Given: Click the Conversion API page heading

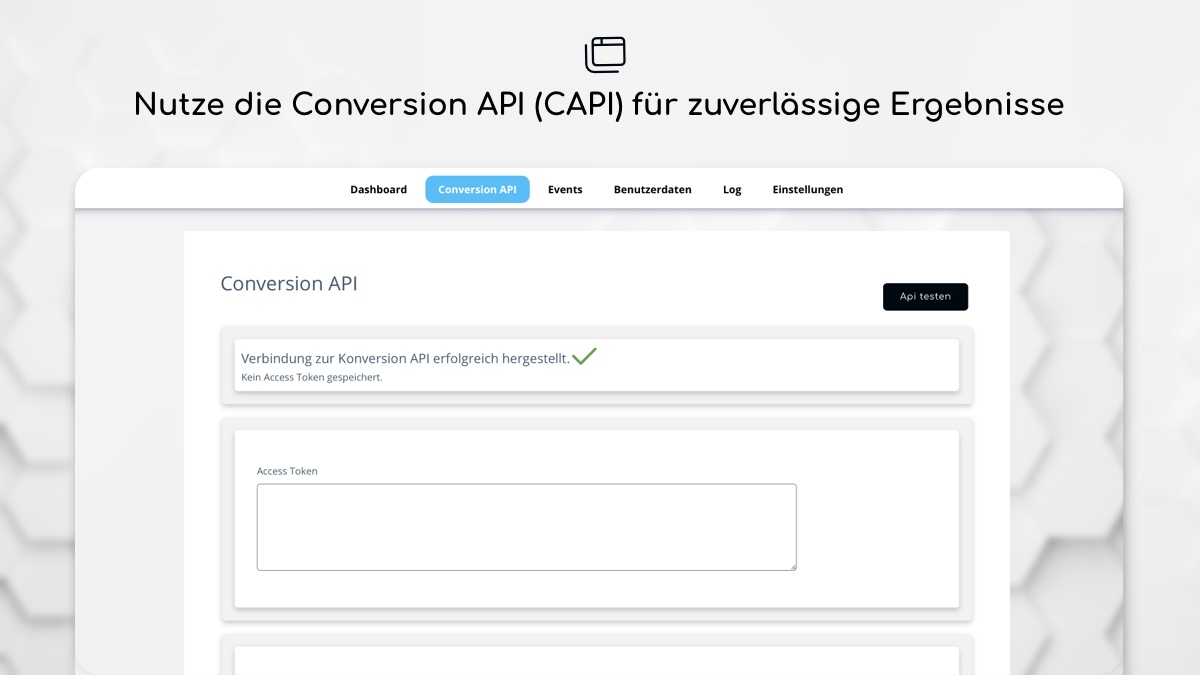Looking at the screenshot, I should (289, 284).
